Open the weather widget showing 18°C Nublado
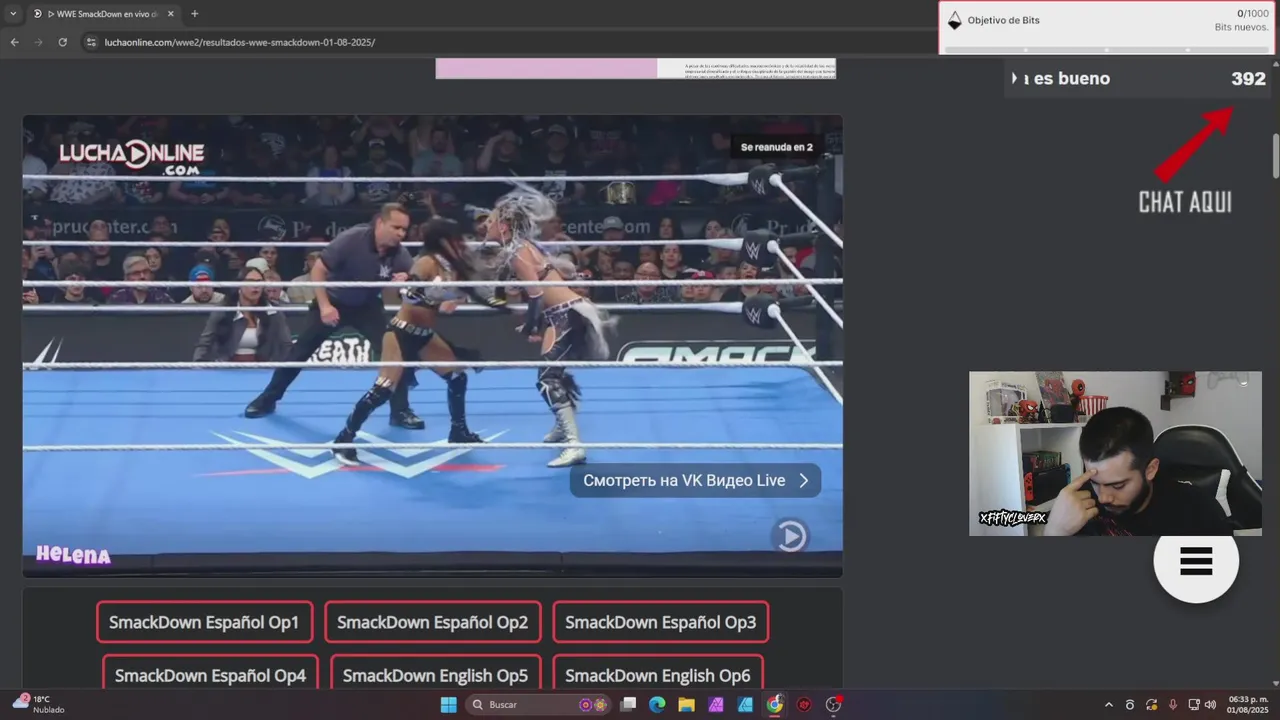1280x720 pixels. point(39,704)
